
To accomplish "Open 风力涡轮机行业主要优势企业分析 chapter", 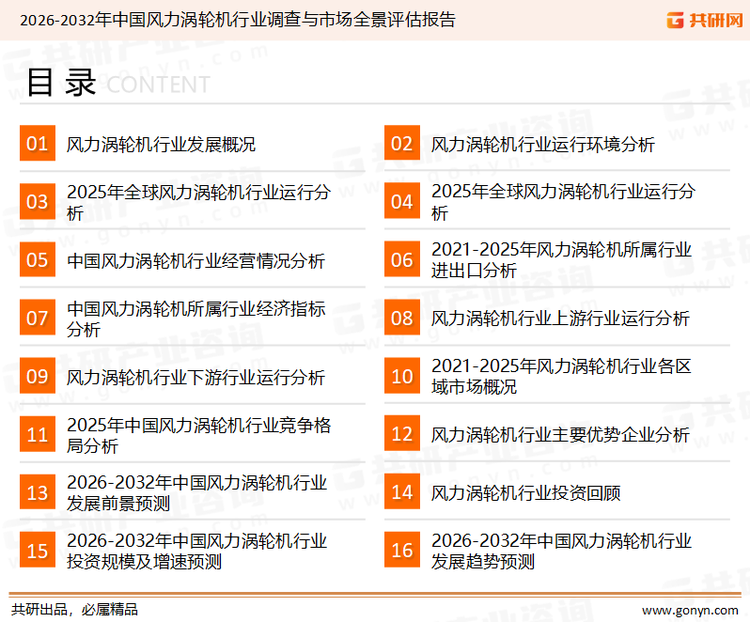I will point(560,434).
